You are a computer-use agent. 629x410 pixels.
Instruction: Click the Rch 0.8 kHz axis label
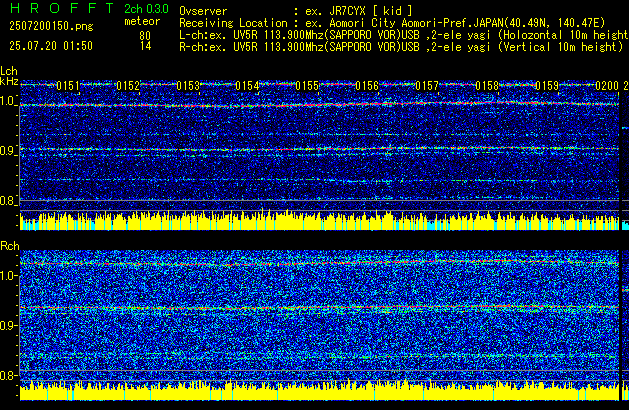click(8, 375)
